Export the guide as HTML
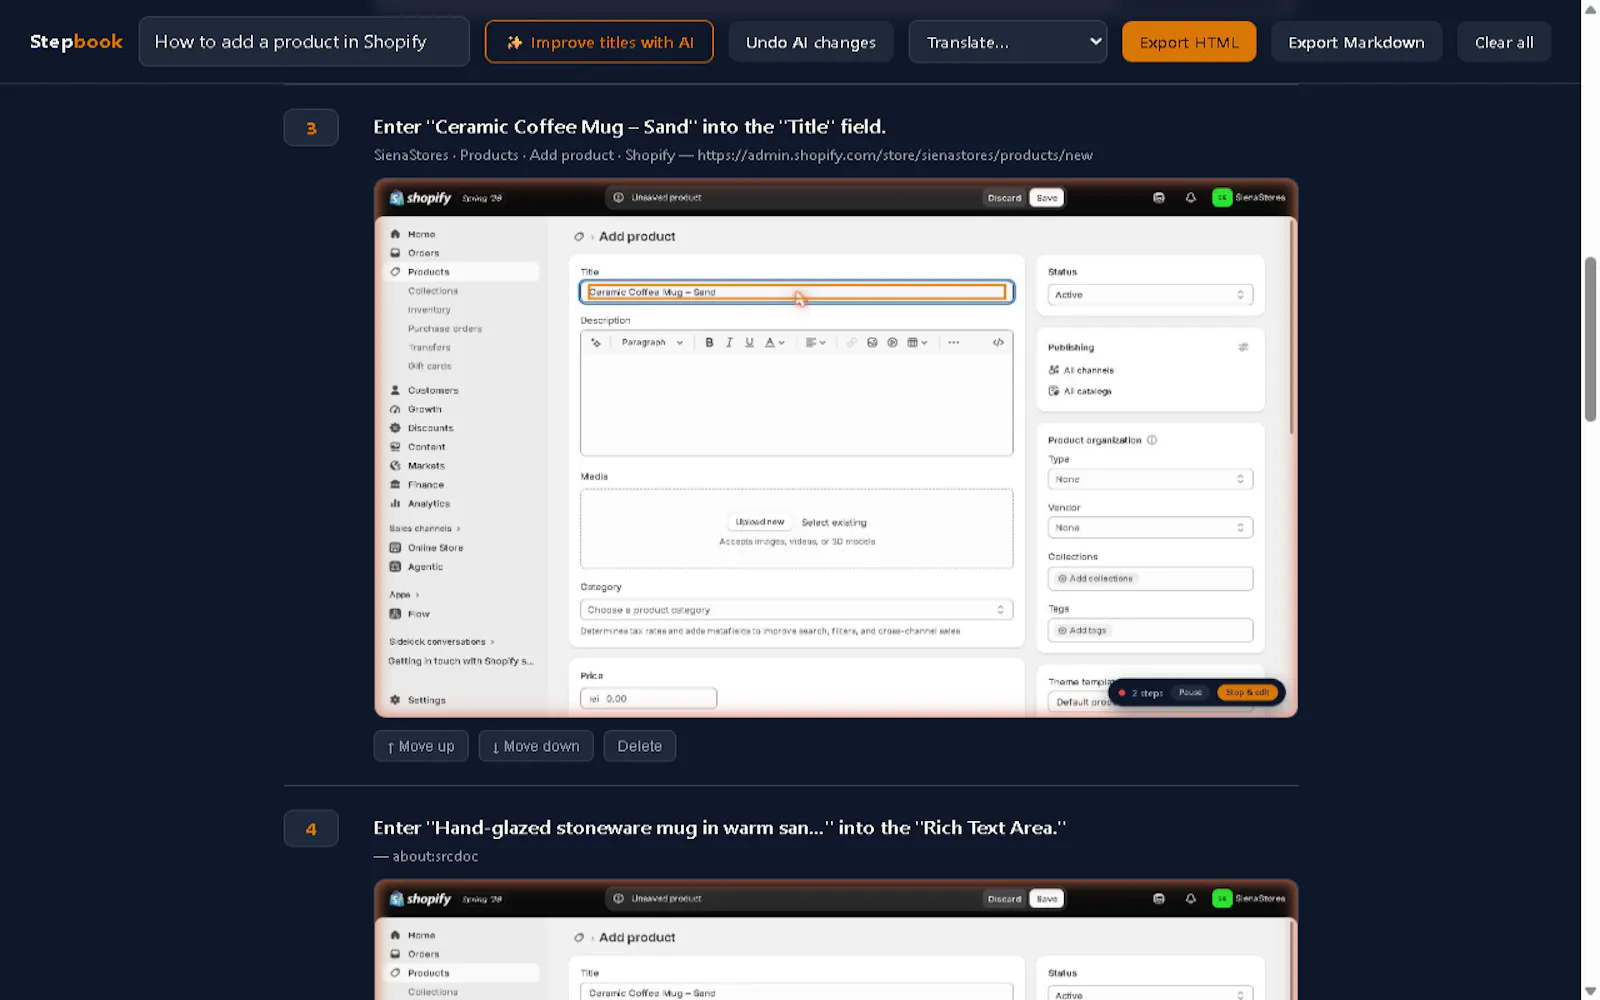 click(x=1189, y=42)
